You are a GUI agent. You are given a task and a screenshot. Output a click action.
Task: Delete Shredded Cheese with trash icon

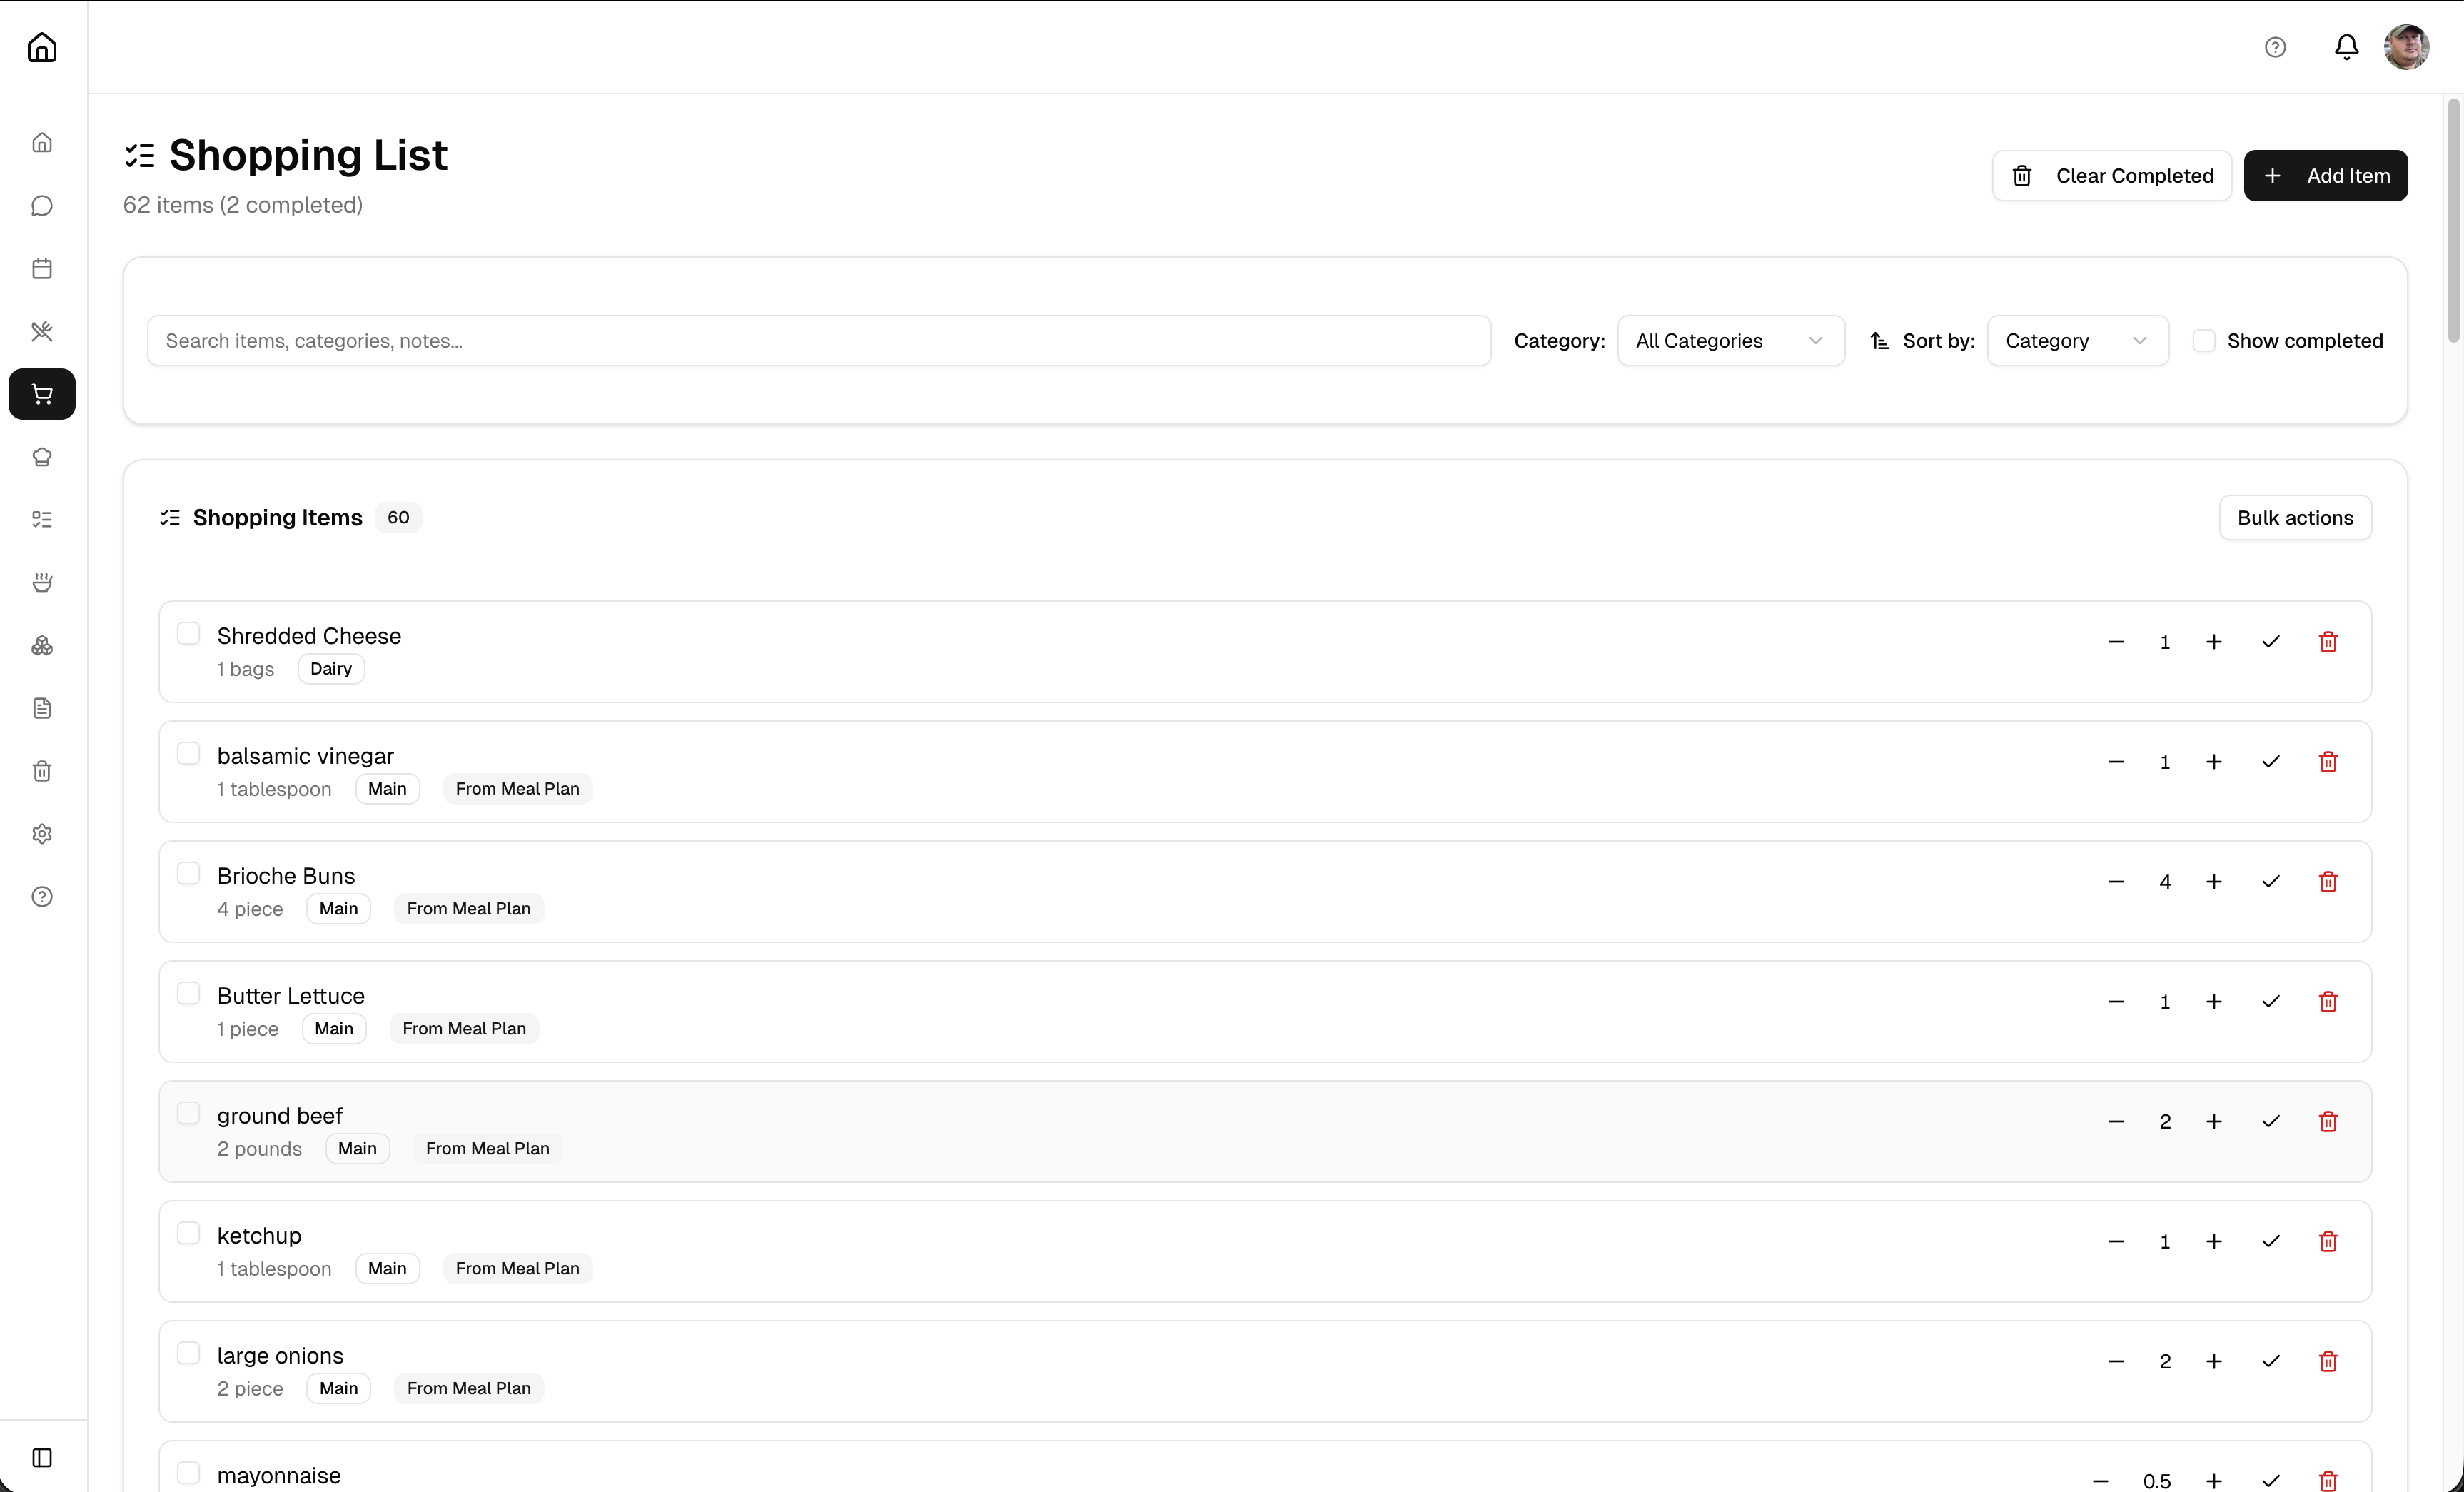(2328, 642)
